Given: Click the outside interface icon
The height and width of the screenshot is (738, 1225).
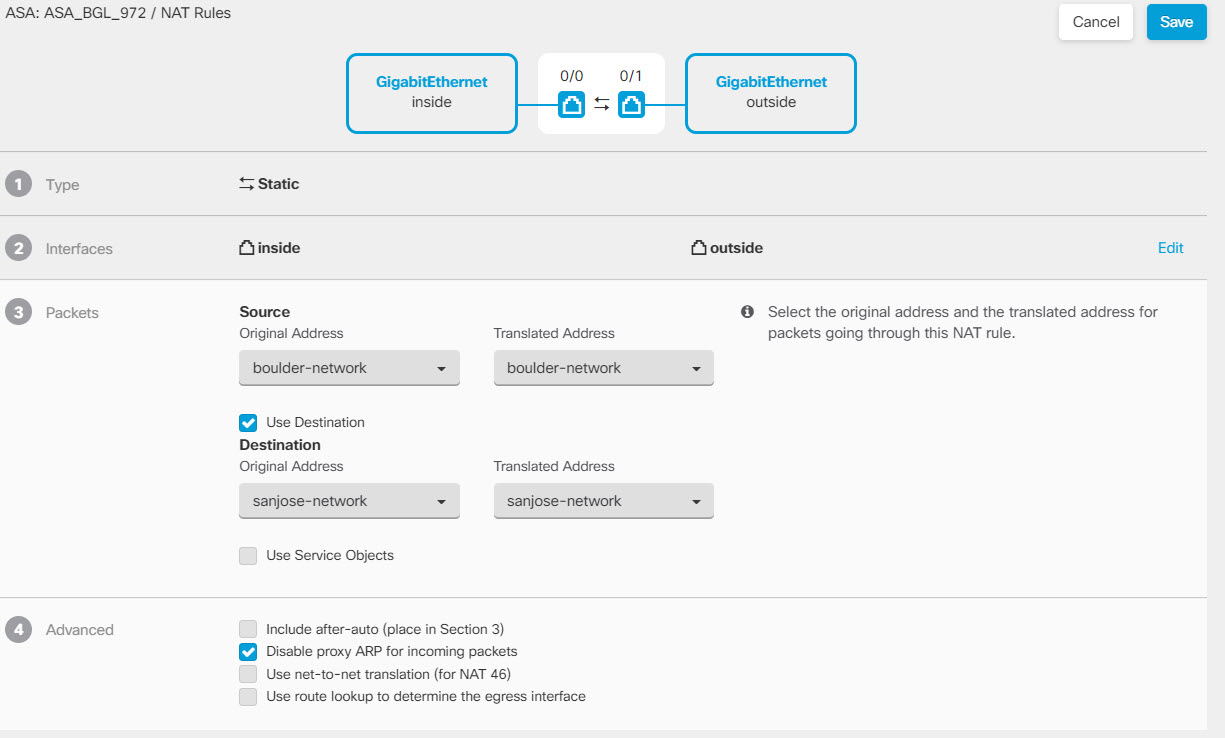Looking at the screenshot, I should tap(698, 248).
